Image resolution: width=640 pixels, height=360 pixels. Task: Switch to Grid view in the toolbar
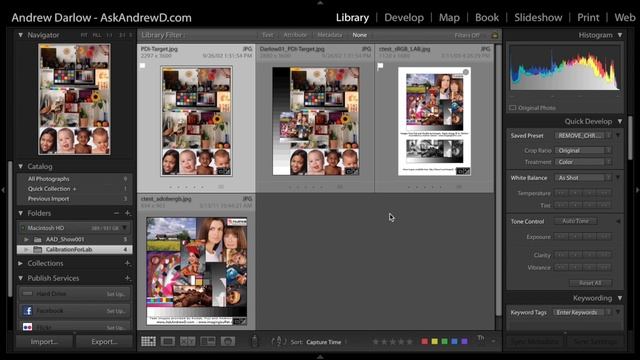(148, 341)
